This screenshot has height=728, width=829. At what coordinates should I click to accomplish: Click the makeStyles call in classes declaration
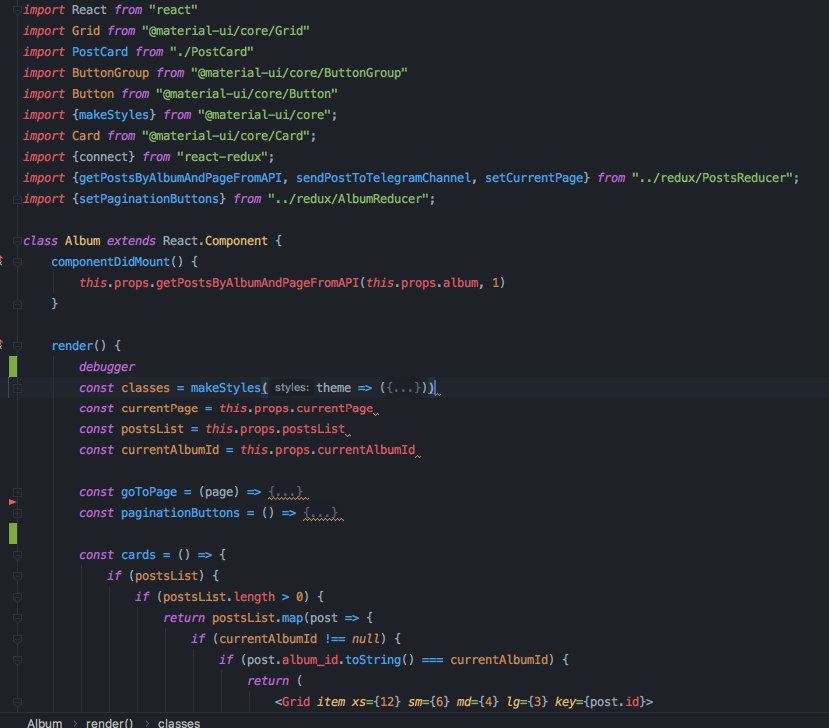pos(226,388)
